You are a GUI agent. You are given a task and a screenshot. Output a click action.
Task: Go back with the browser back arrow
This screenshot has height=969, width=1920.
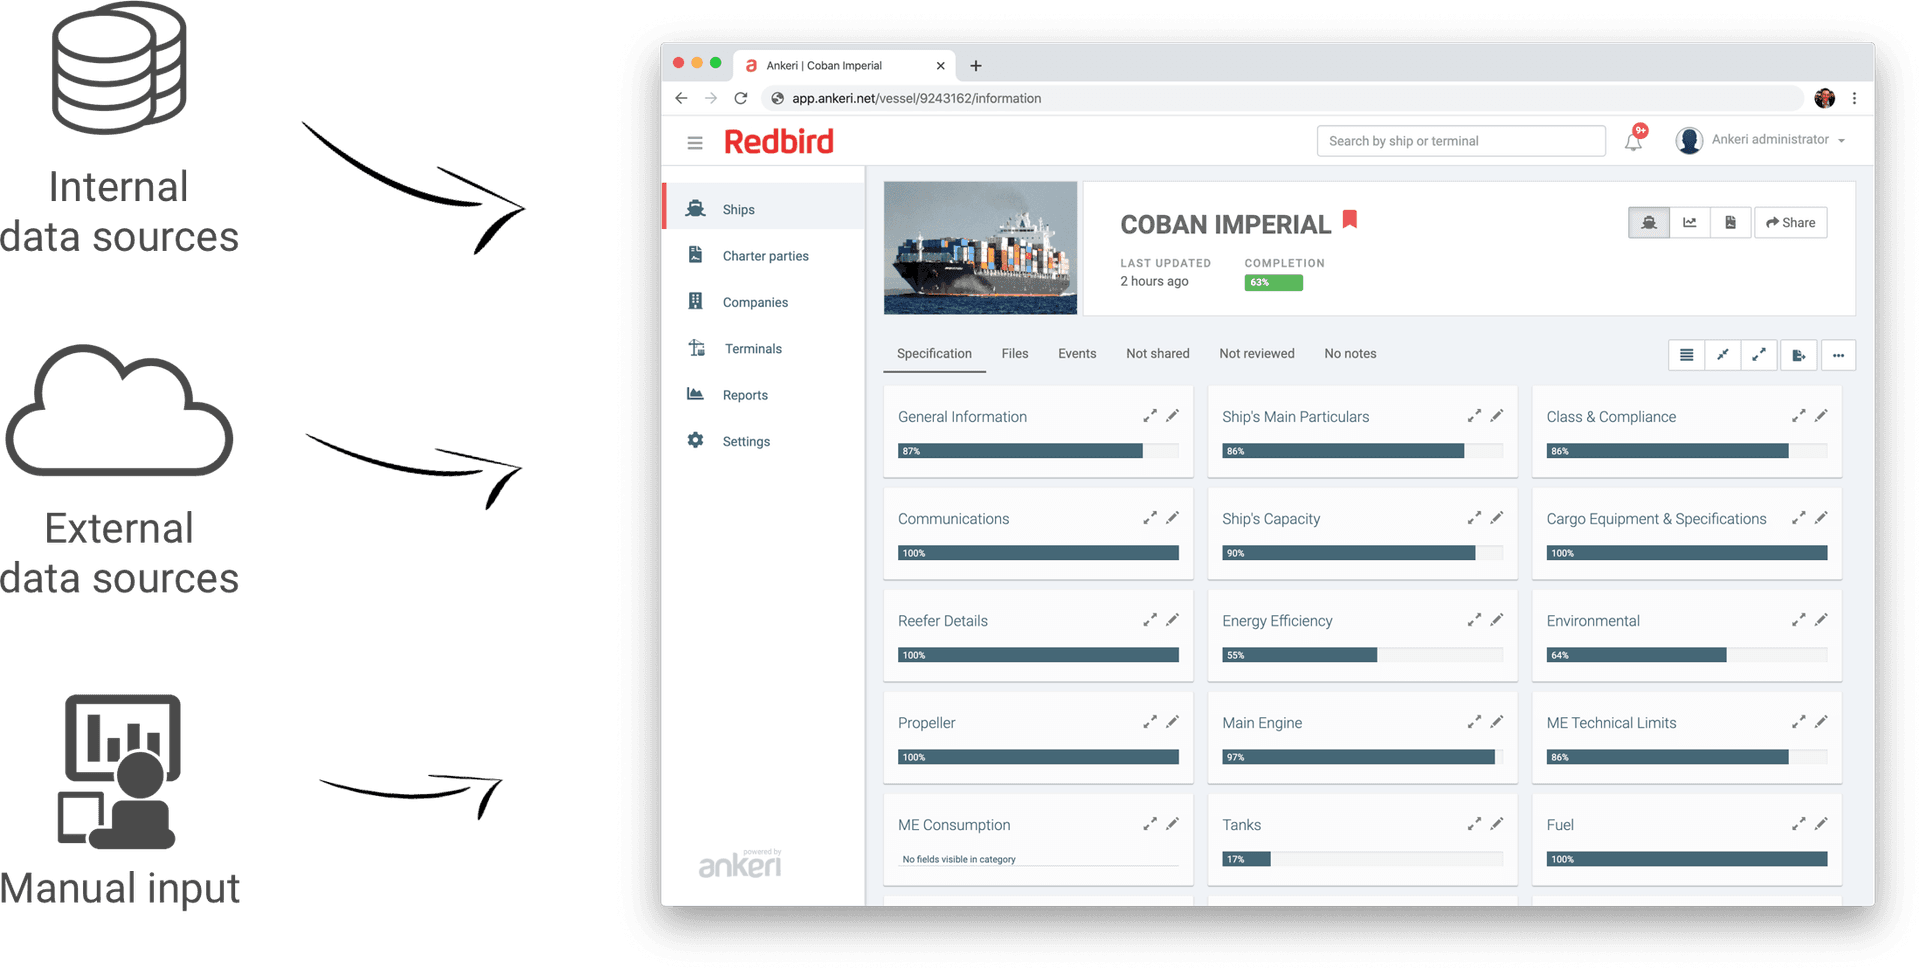pos(681,98)
